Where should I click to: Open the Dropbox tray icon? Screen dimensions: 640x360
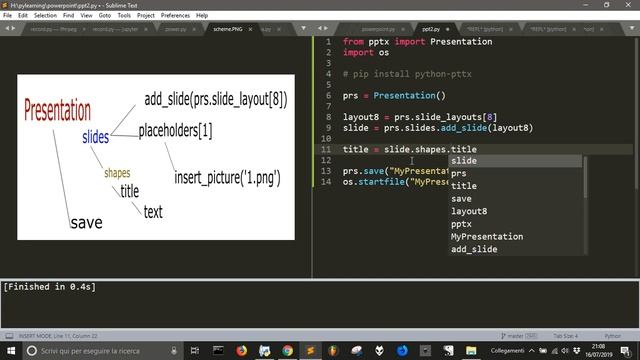click(x=576, y=351)
